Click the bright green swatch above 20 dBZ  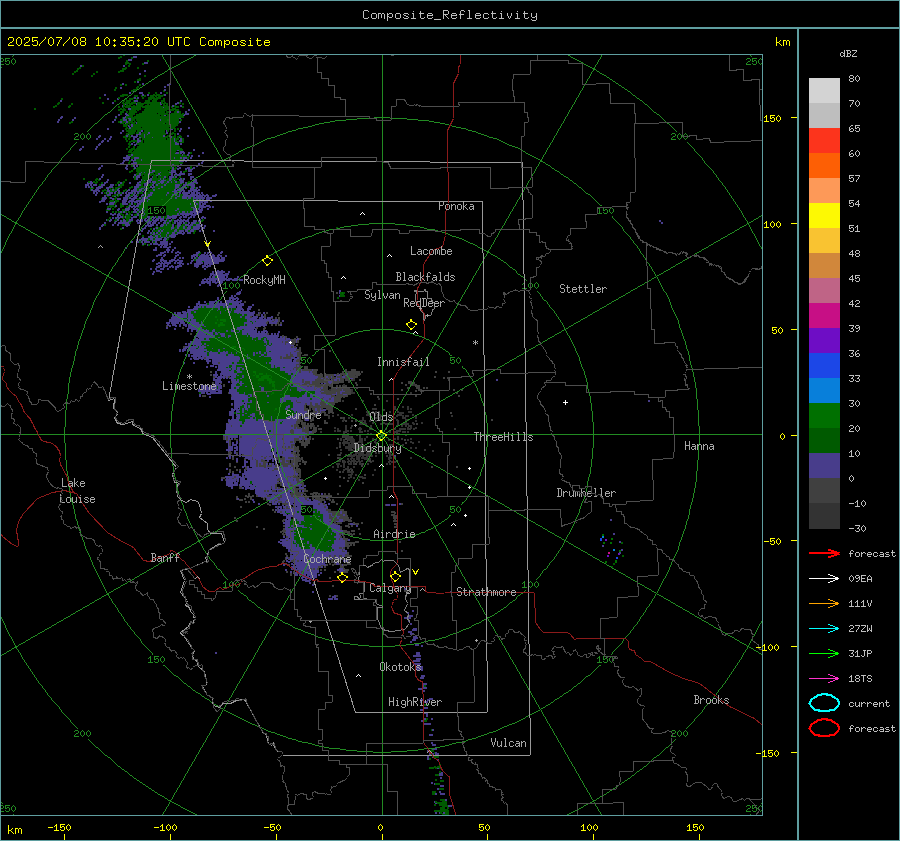point(824,415)
